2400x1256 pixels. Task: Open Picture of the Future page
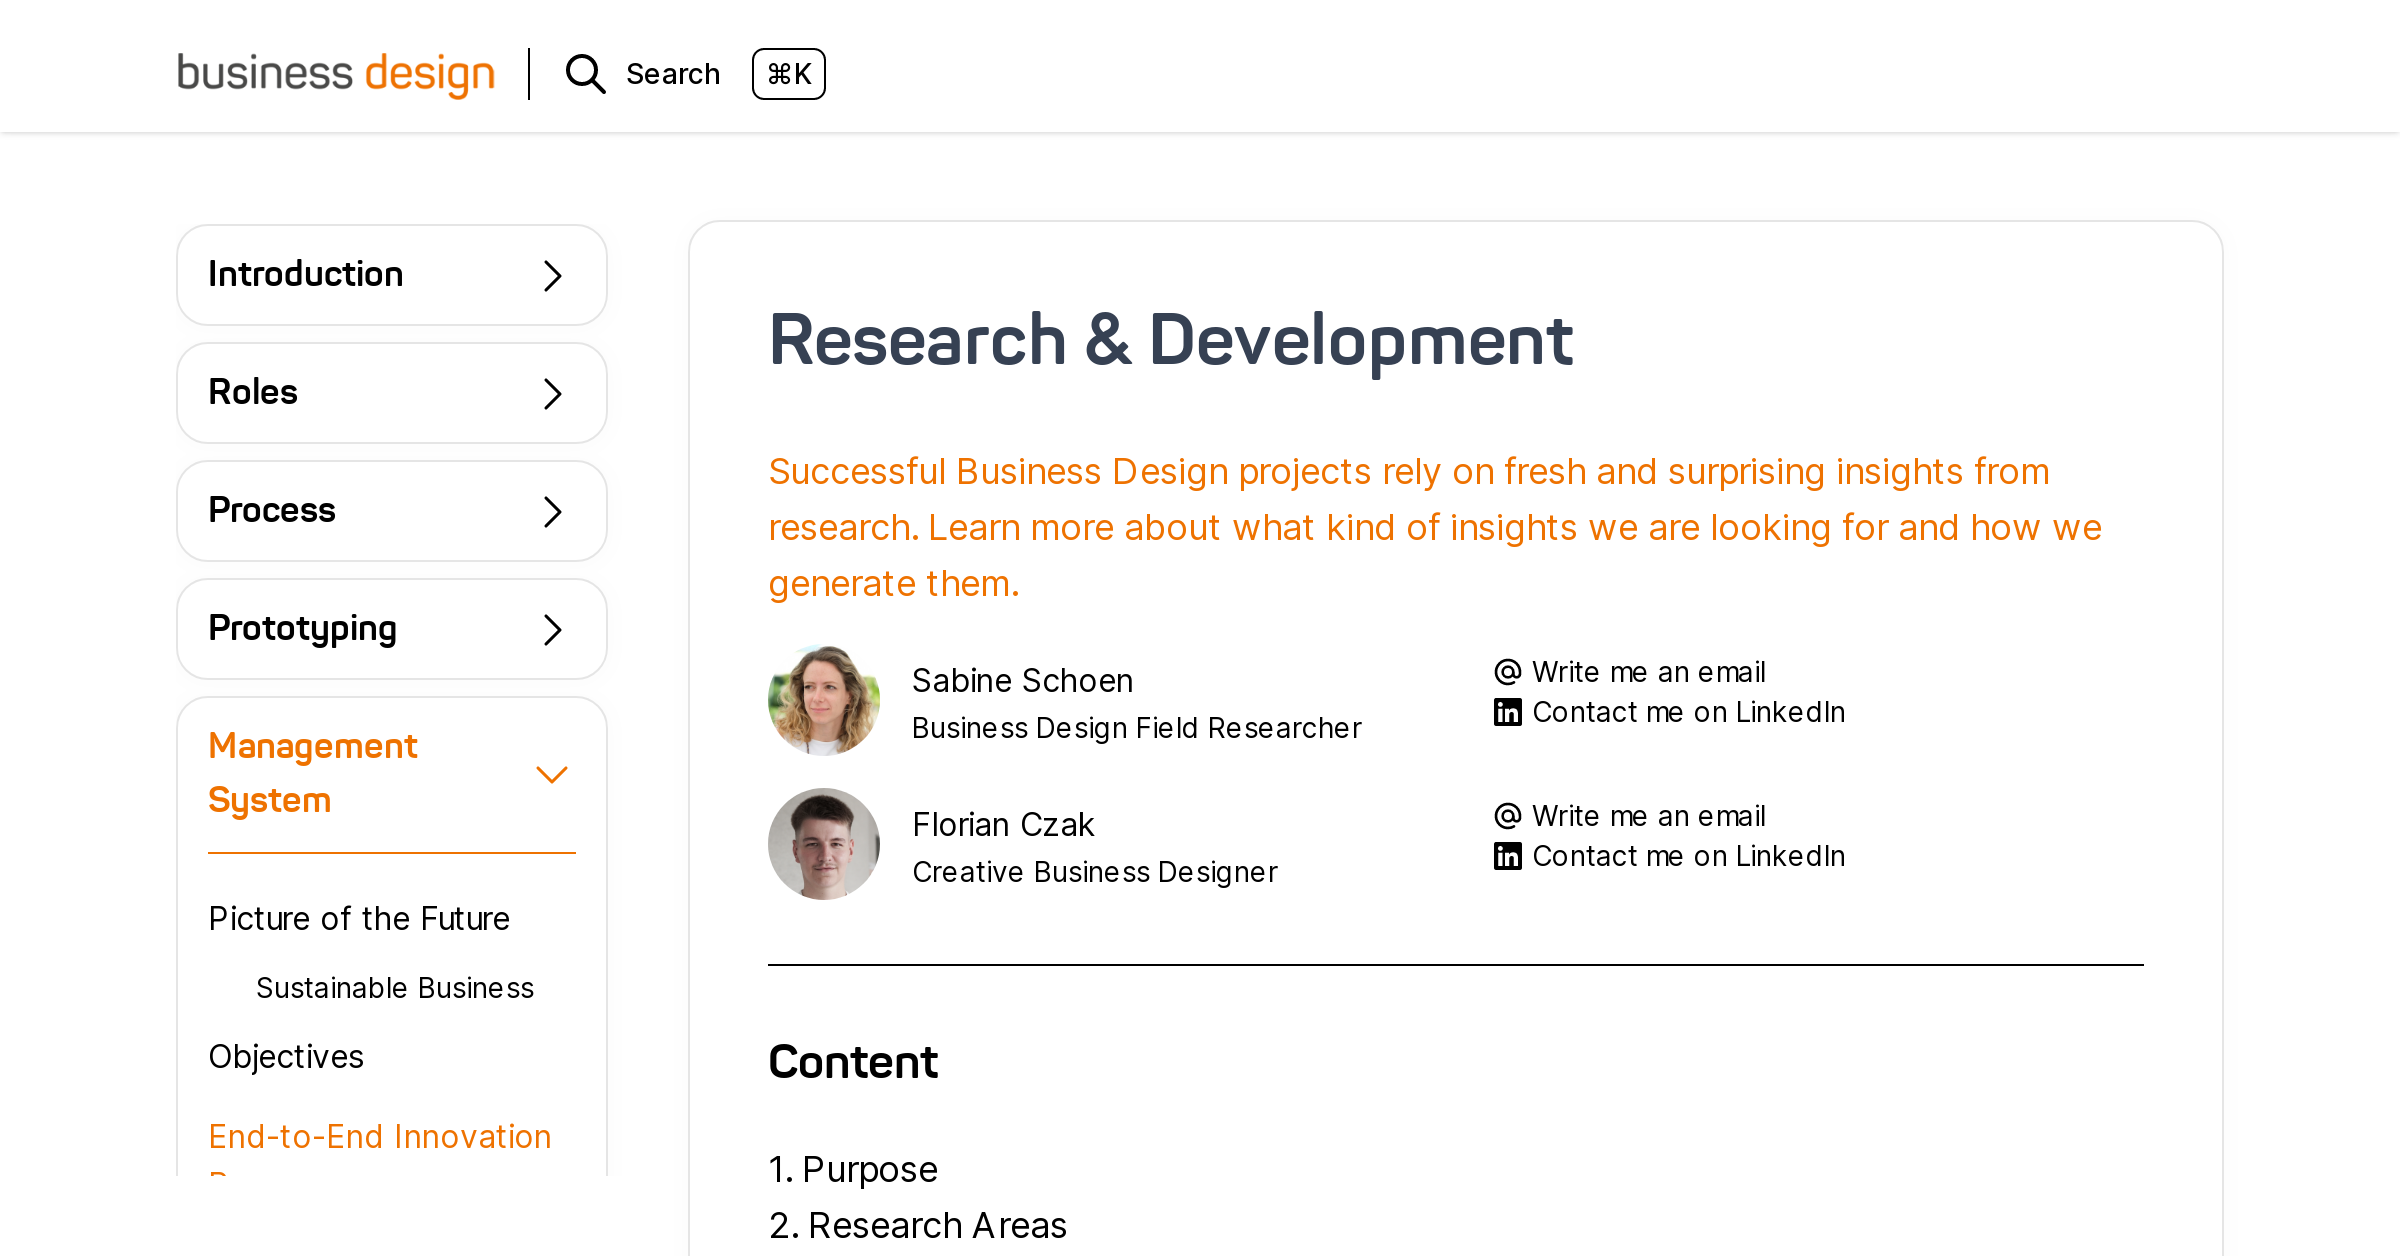359,918
